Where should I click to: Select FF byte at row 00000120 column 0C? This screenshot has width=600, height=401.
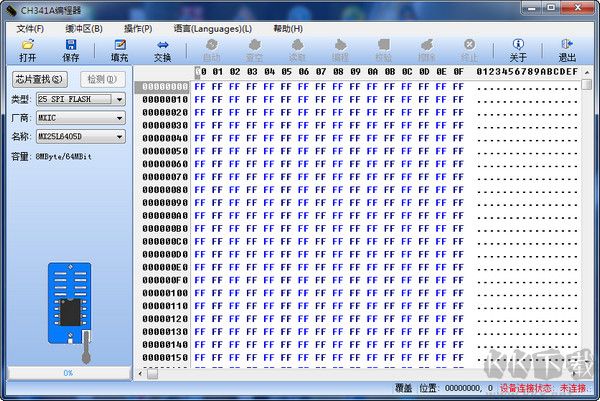[x=407, y=319]
